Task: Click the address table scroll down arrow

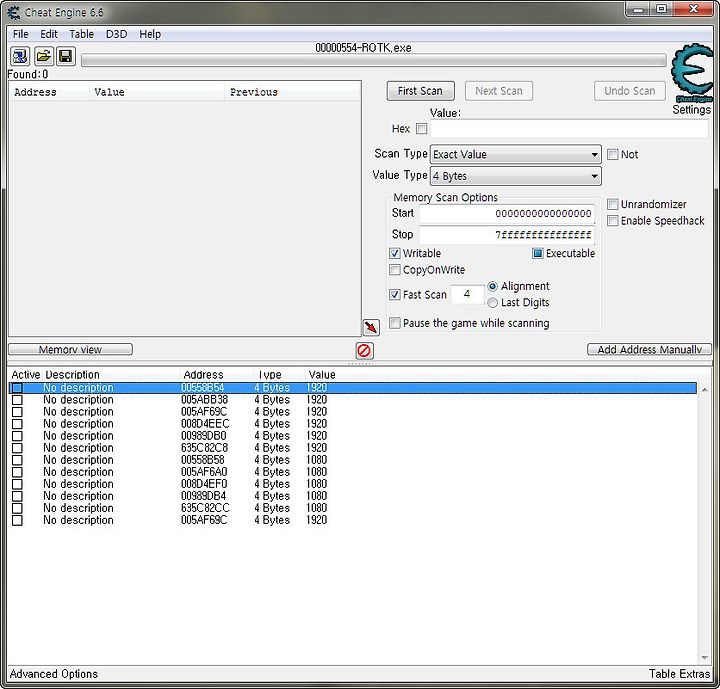Action: pyautogui.click(x=704, y=658)
